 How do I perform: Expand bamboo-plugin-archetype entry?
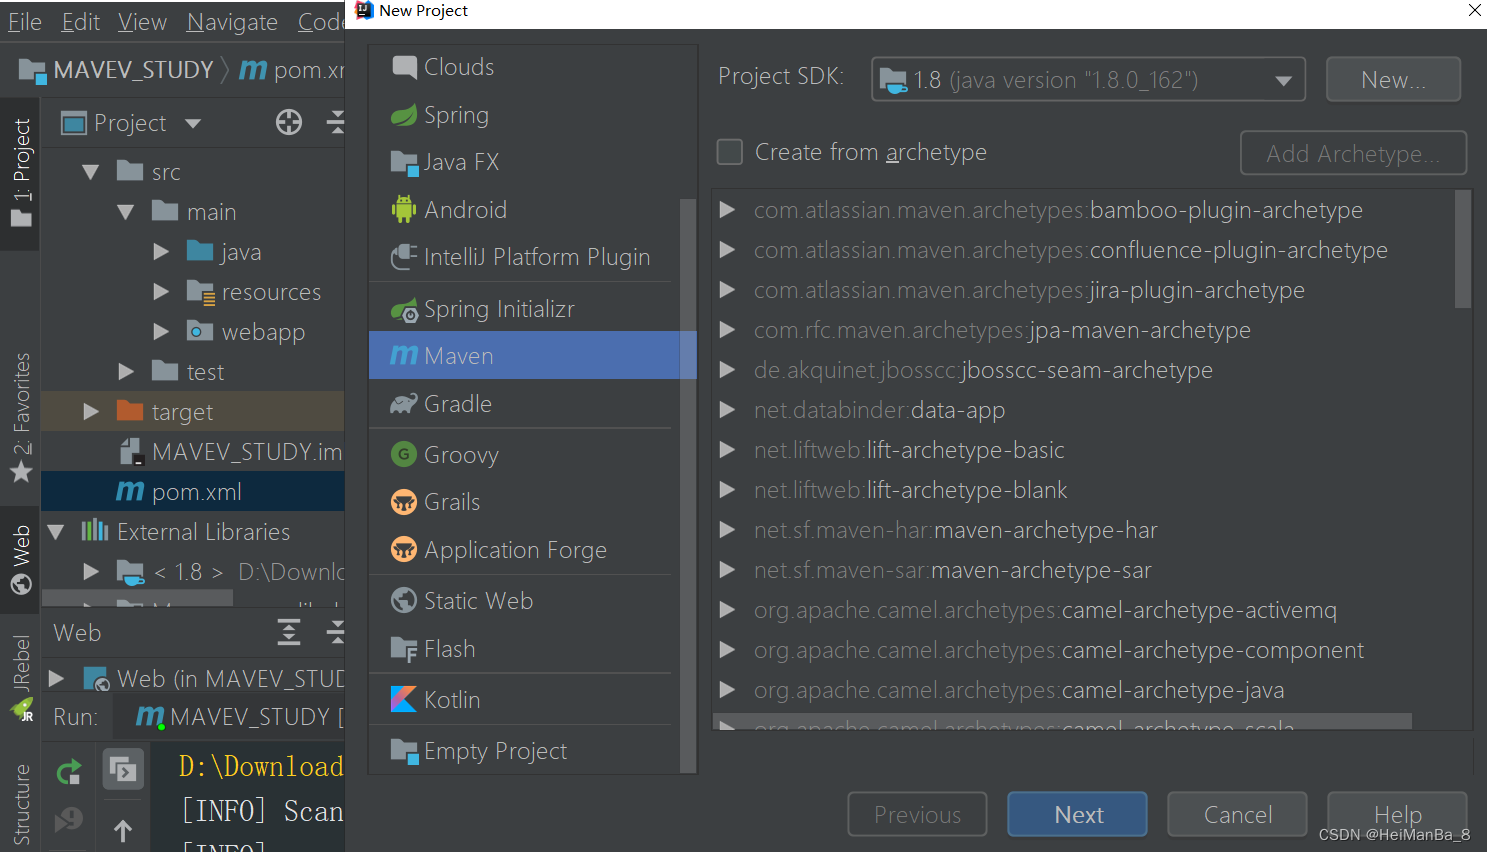728,210
